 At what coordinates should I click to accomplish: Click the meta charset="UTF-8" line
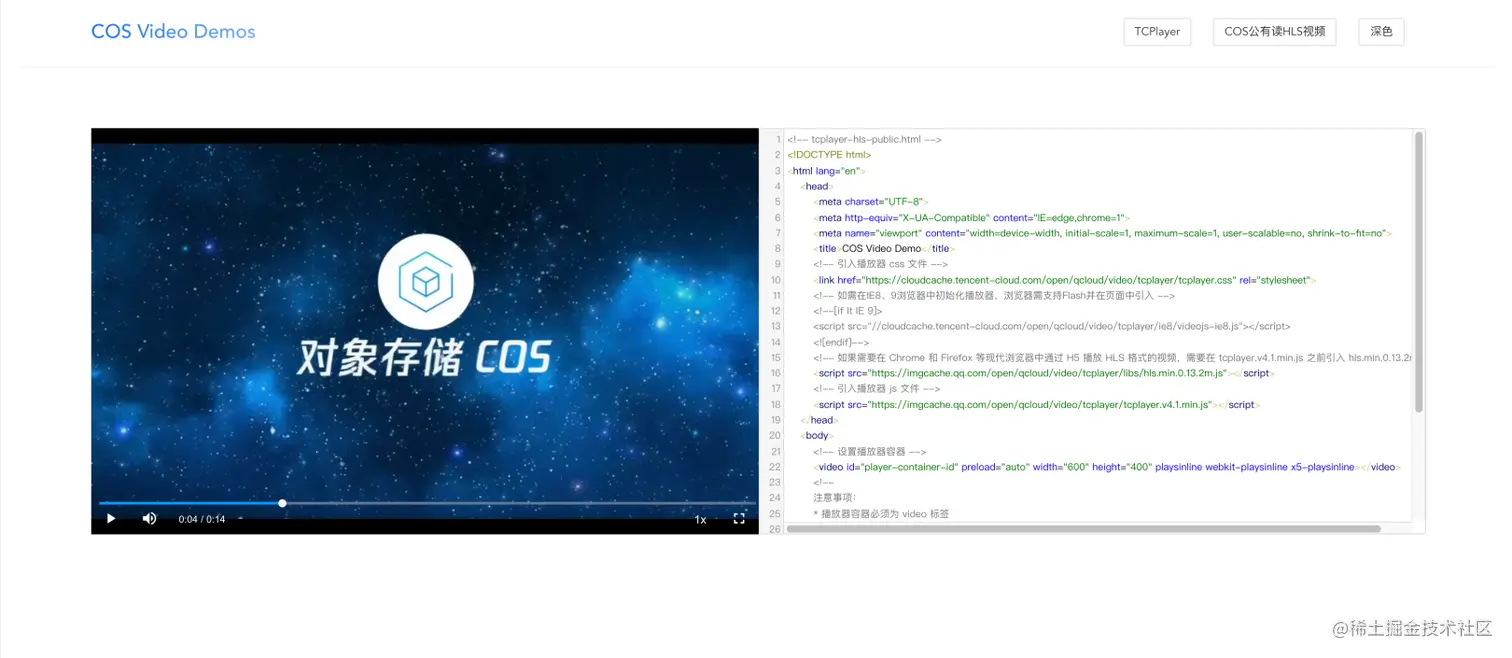click(x=872, y=202)
